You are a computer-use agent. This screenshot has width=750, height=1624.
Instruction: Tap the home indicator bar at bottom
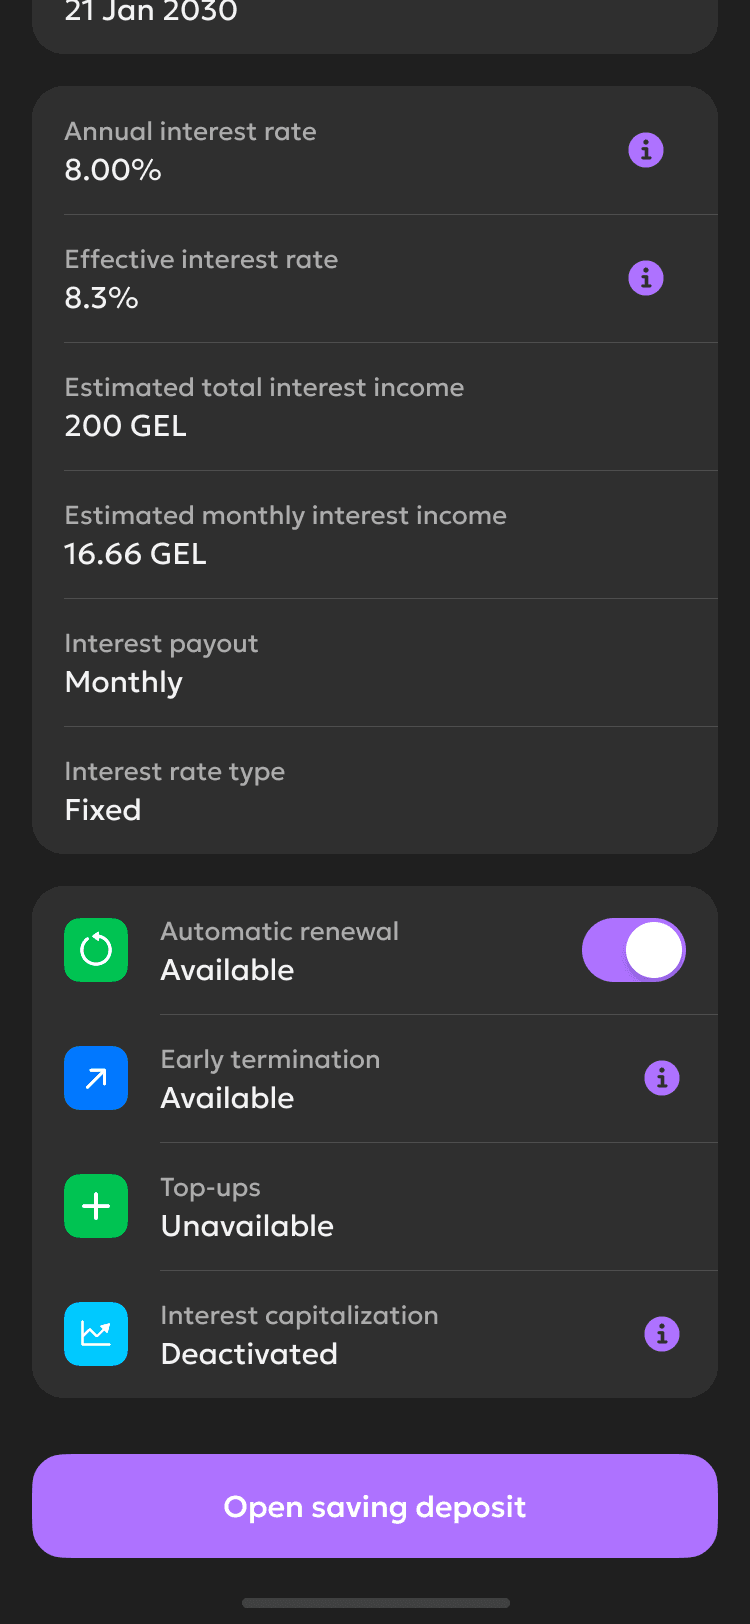375,1603
